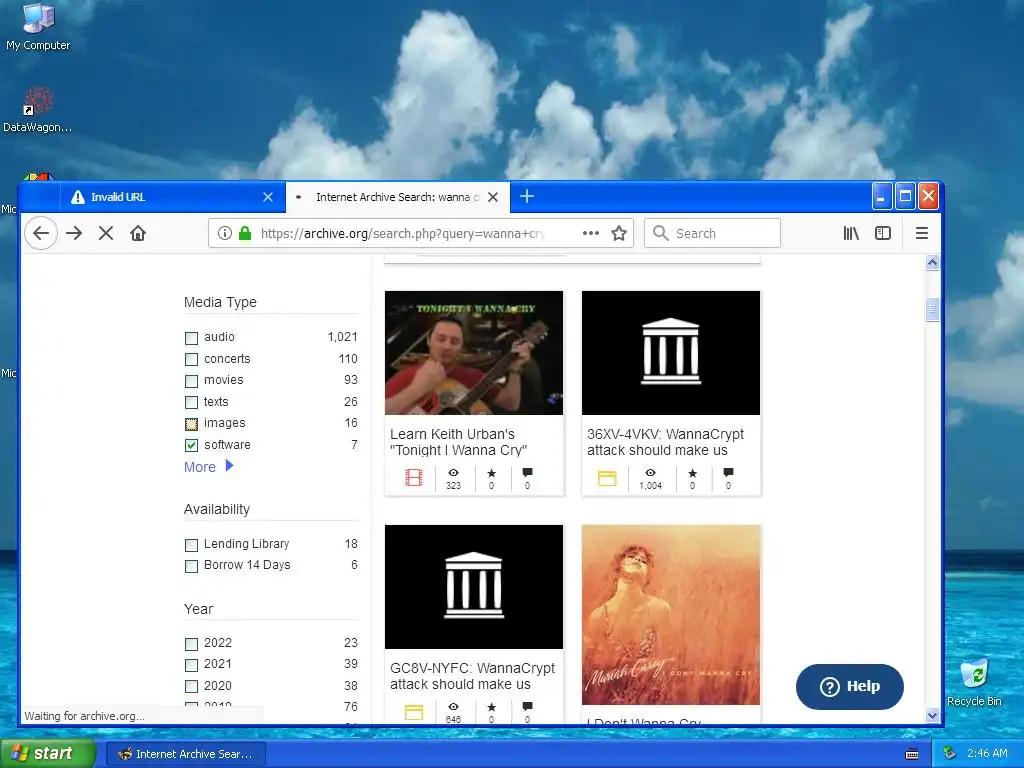Click the vertical scrollbar thumb
Viewport: 1024px width, 768px height.
pos(933,310)
